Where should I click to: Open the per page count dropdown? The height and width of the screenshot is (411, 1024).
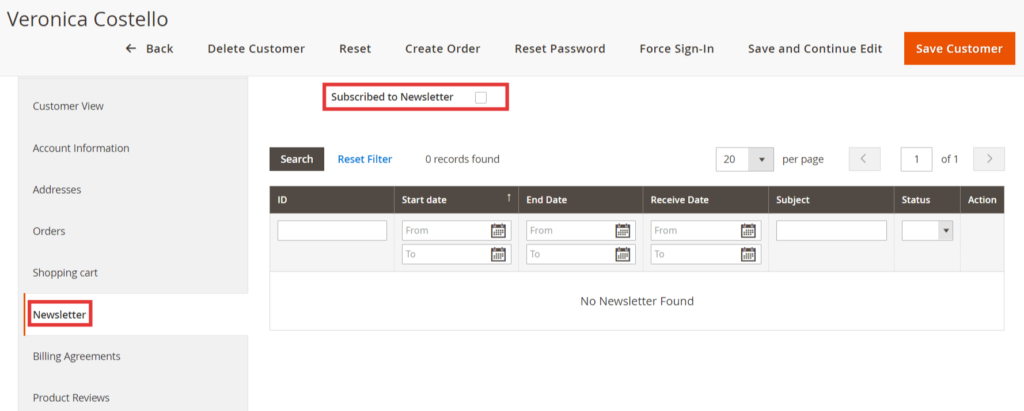[745, 159]
